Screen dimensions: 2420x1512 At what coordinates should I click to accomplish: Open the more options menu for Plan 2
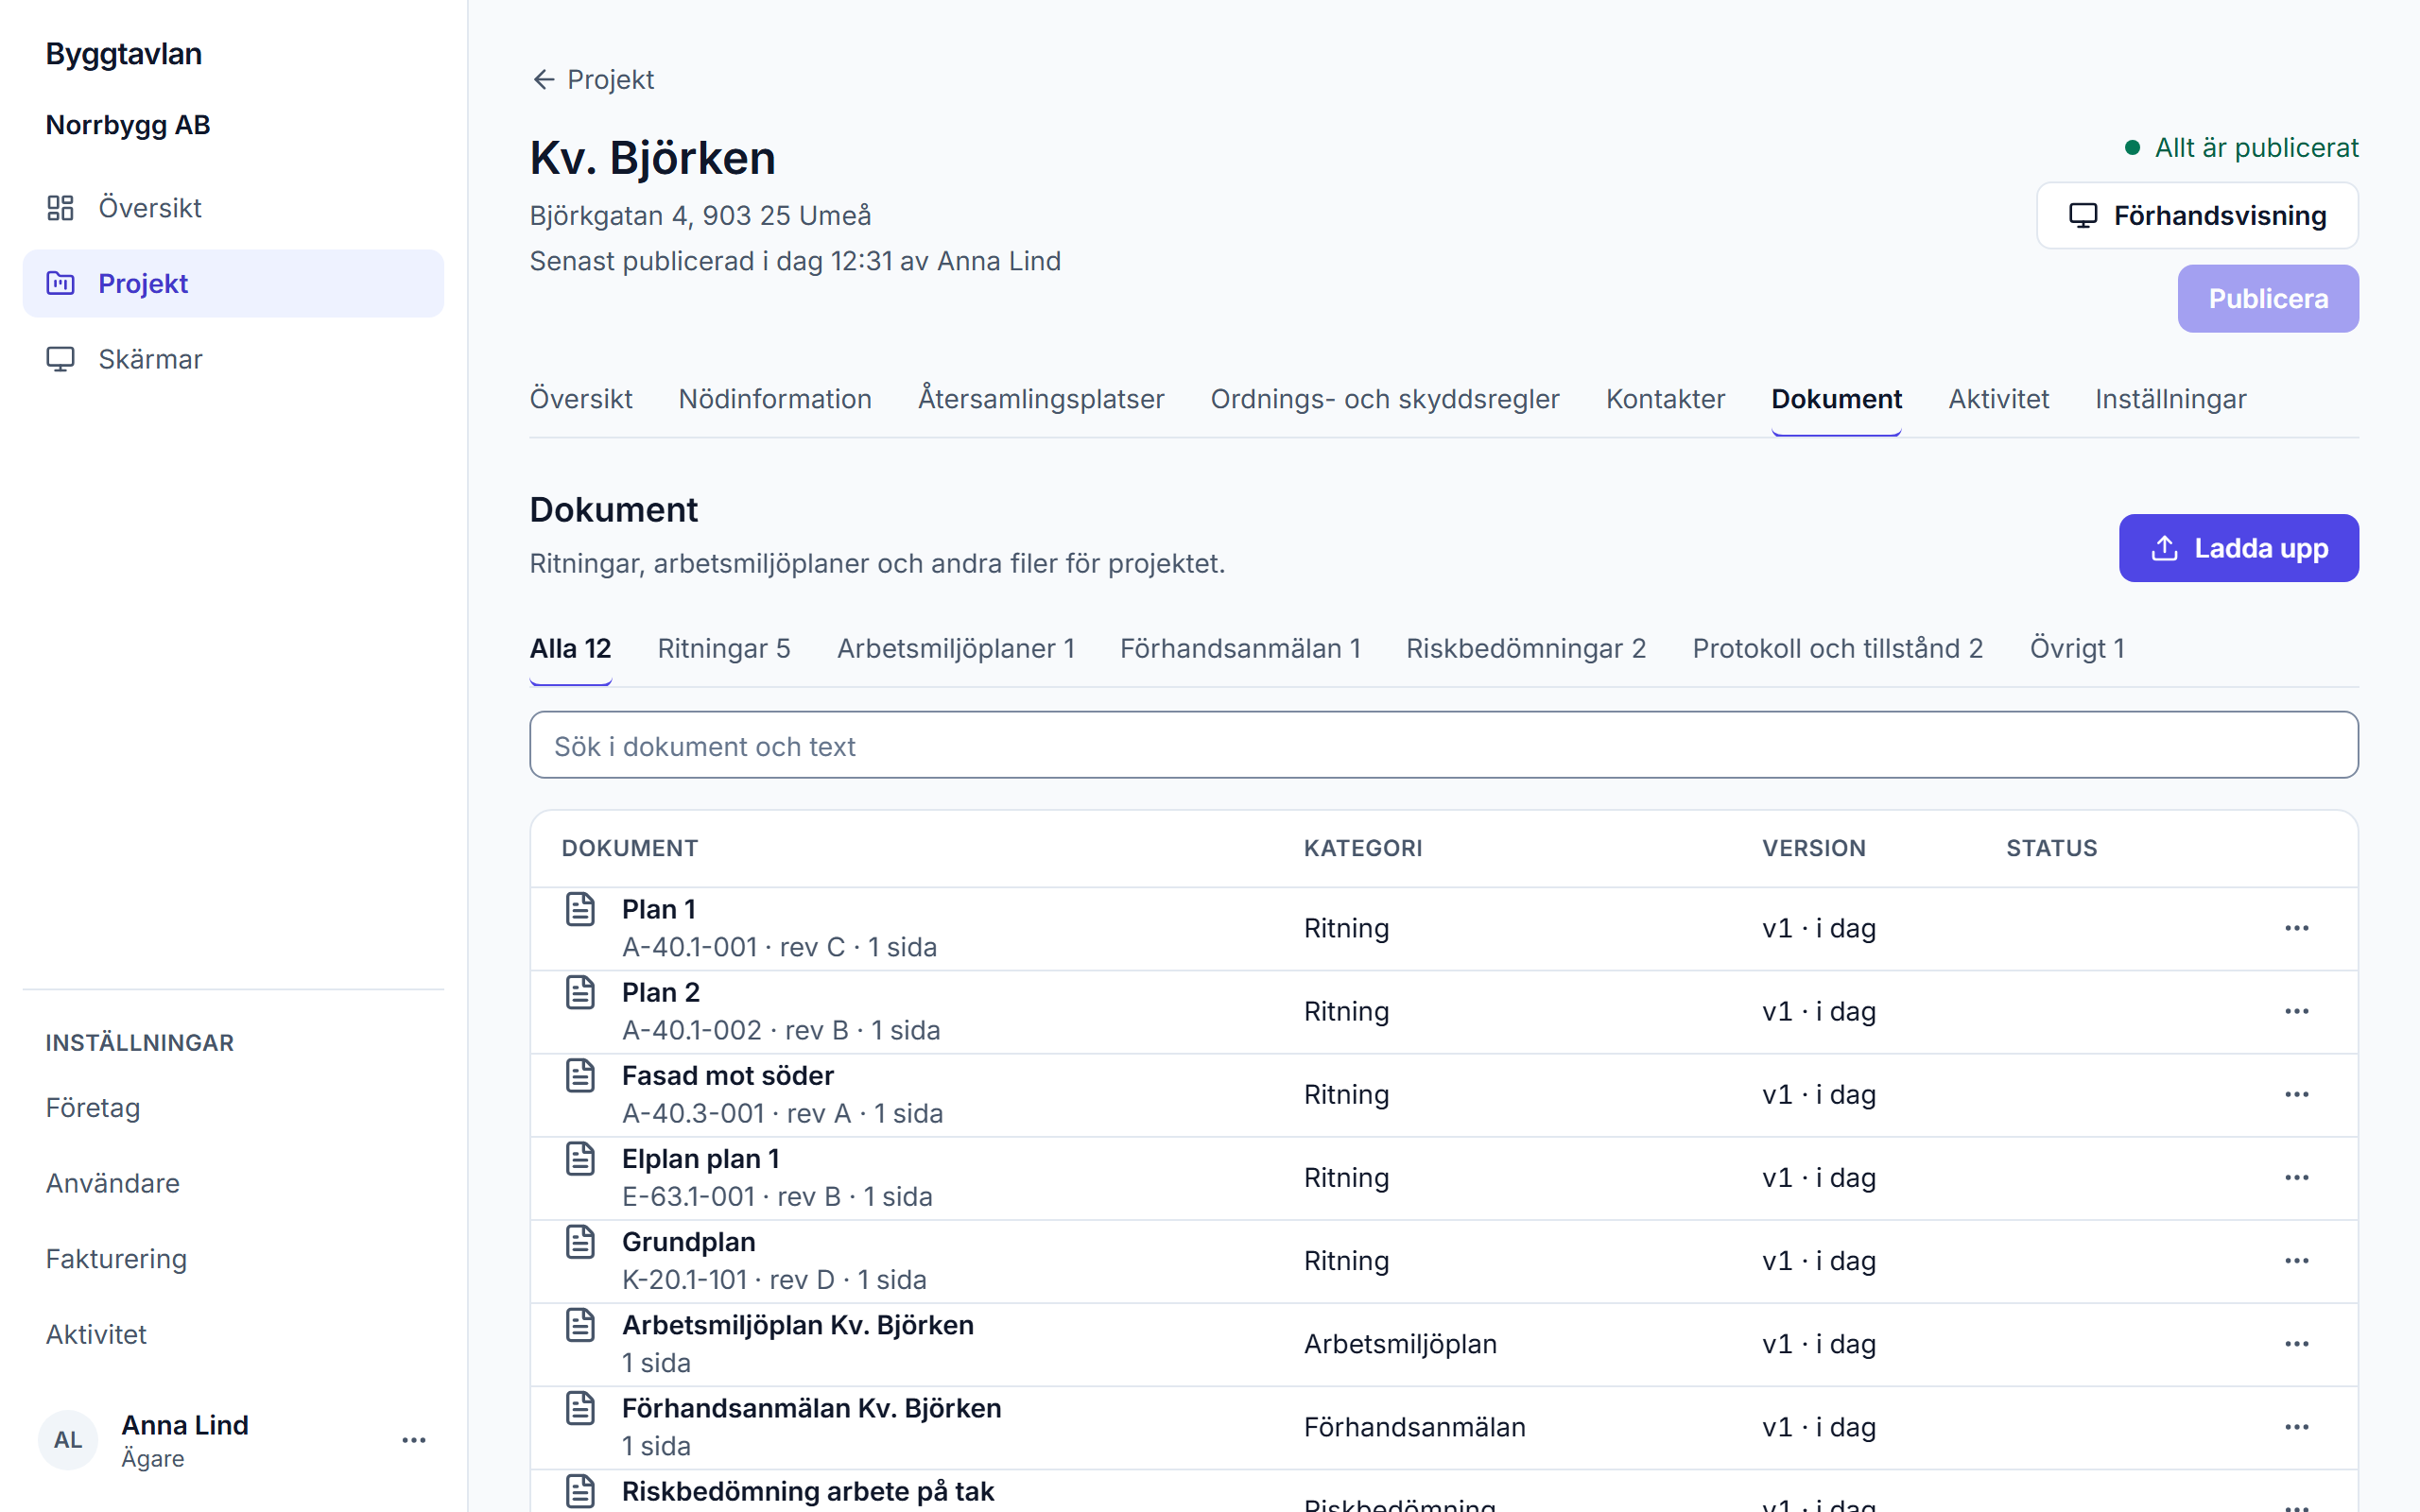tap(2297, 1011)
